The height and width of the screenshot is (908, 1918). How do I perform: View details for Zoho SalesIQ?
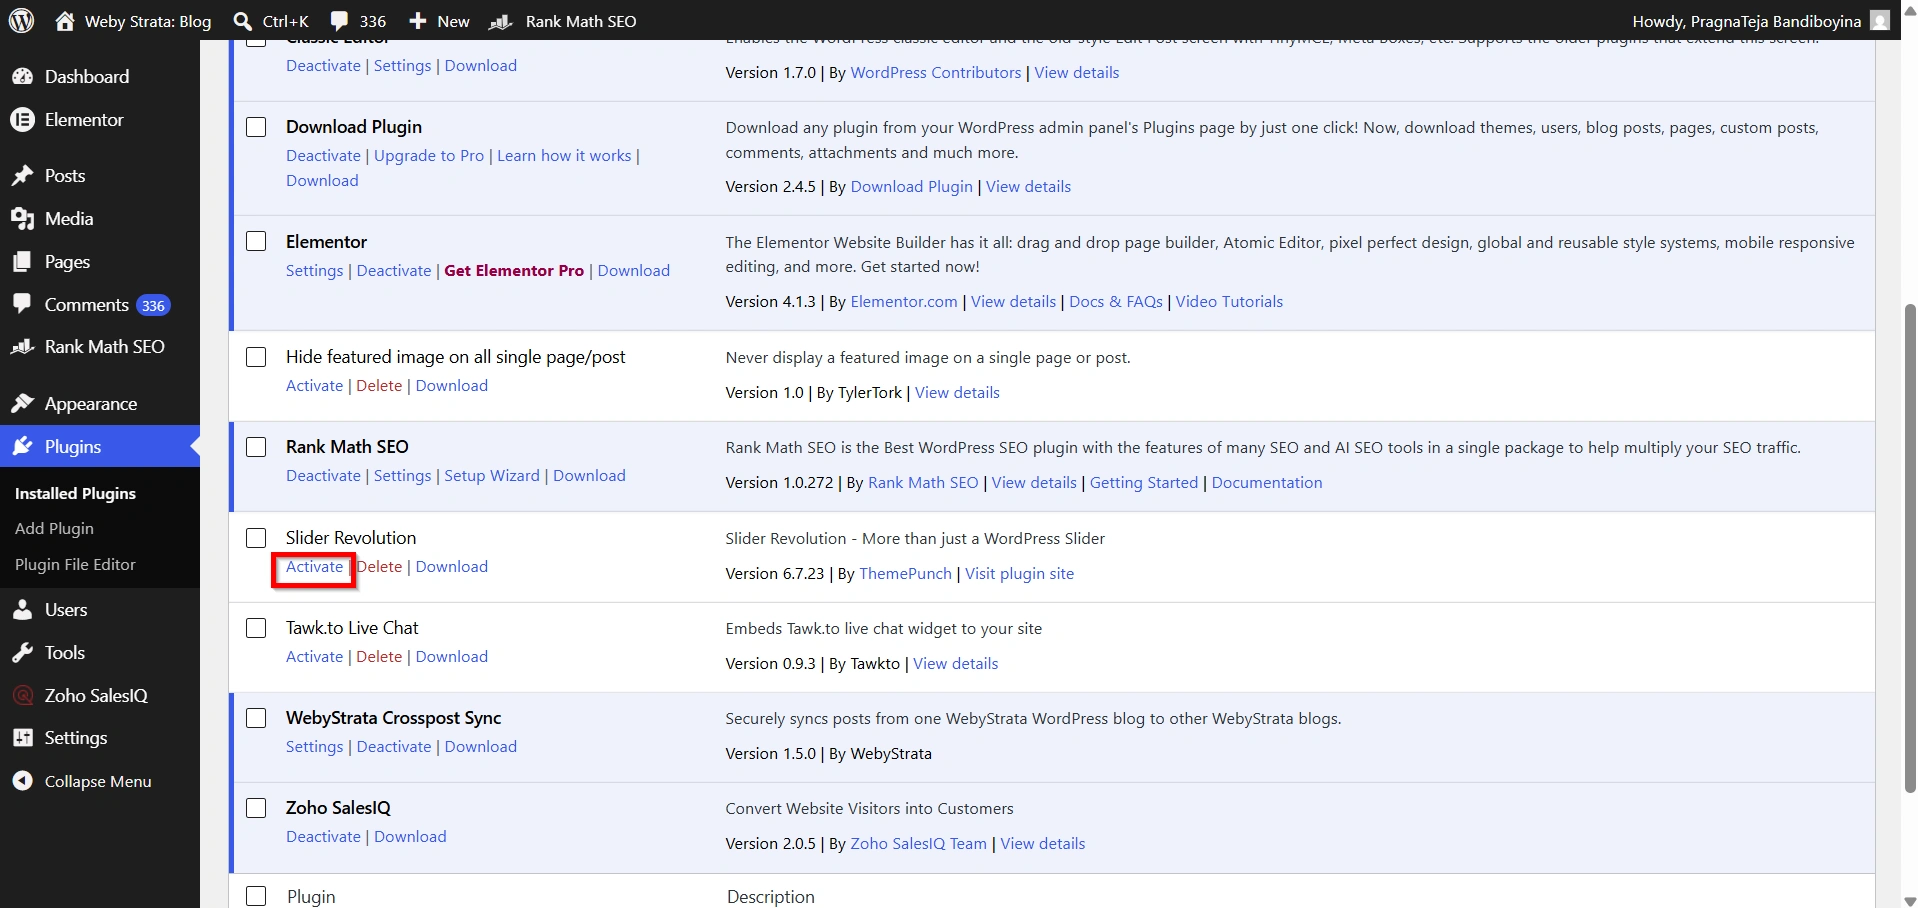[1042, 844]
